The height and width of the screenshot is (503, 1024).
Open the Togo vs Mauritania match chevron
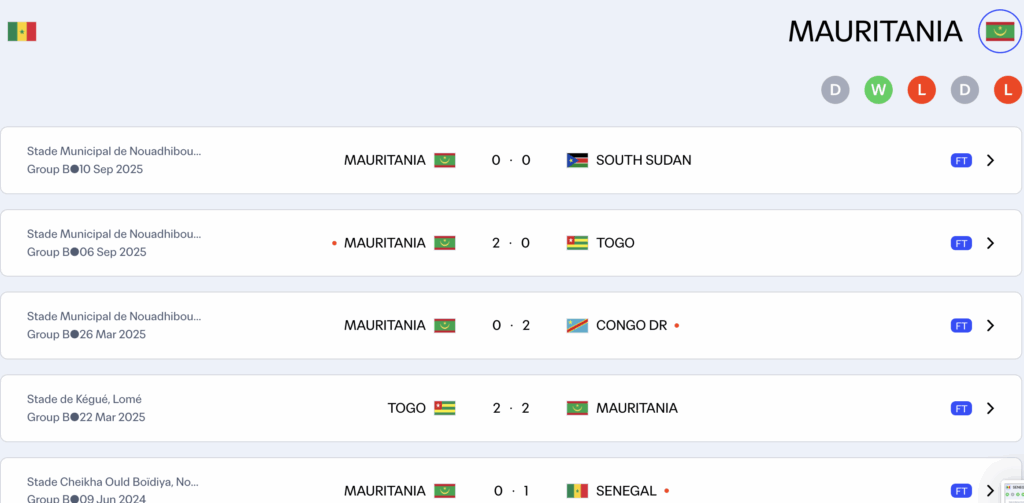[x=990, y=408]
